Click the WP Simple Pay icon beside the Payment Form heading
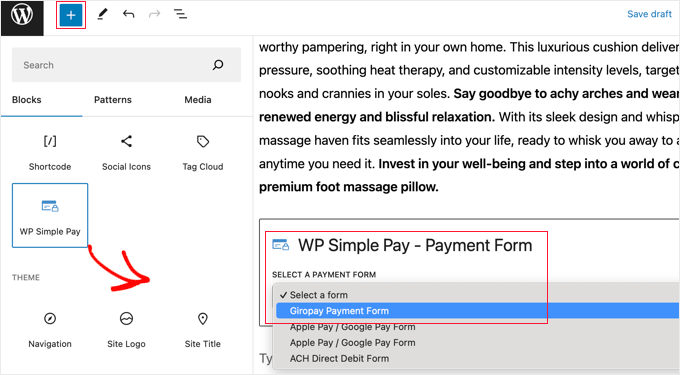 281,245
